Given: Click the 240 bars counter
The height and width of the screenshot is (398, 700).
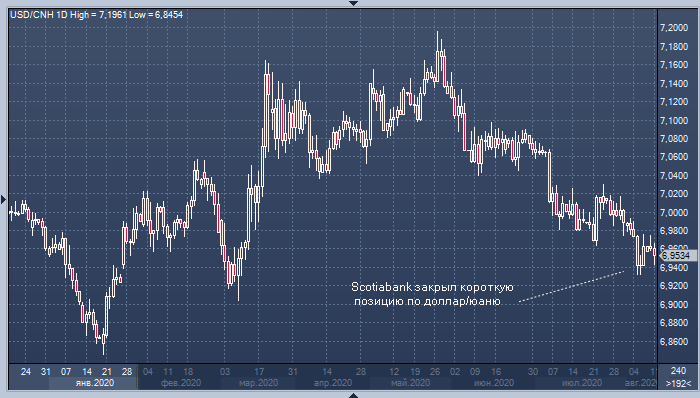Looking at the screenshot, I should tap(678, 371).
